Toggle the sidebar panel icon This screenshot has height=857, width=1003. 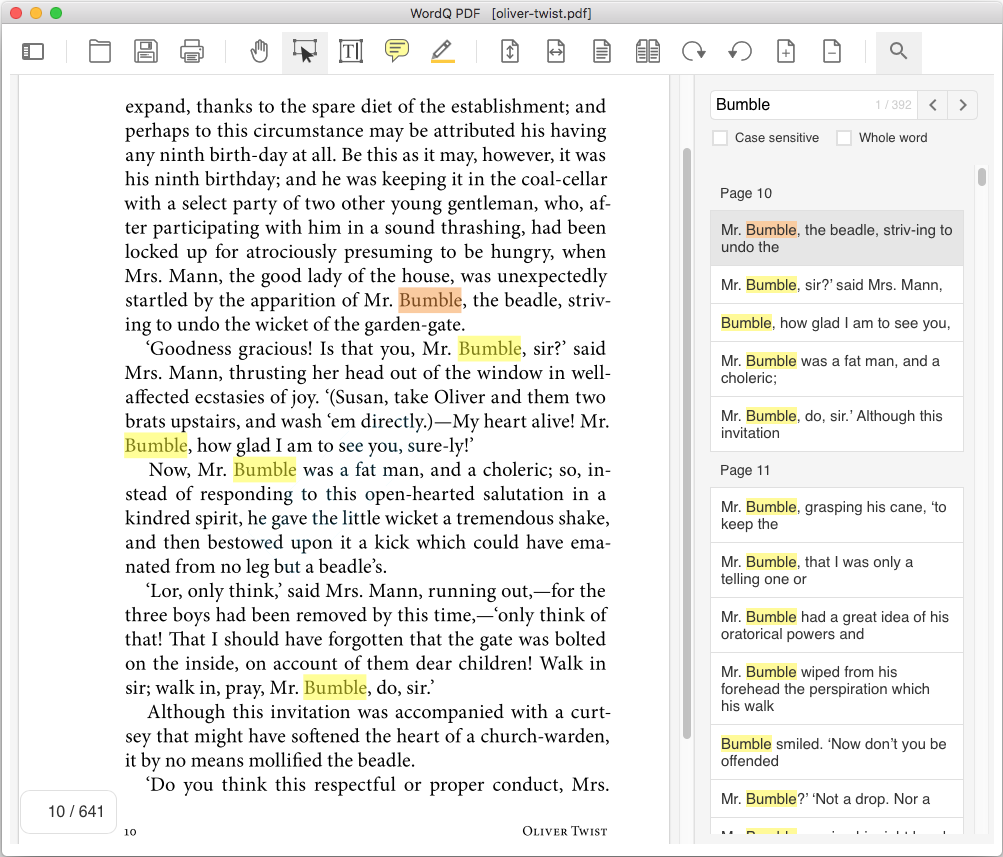(x=33, y=51)
